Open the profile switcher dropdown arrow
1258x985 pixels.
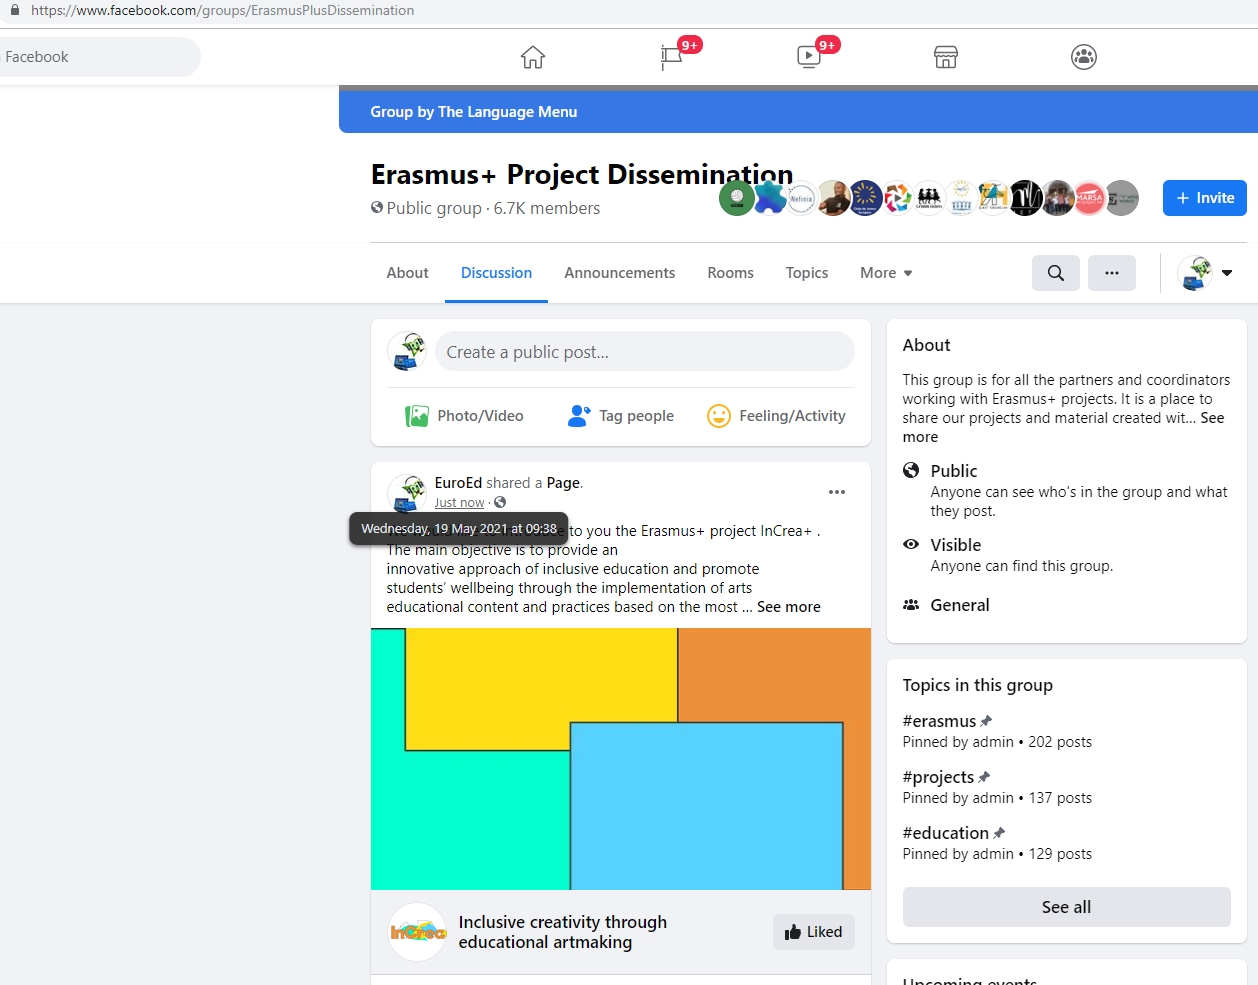[x=1227, y=273]
